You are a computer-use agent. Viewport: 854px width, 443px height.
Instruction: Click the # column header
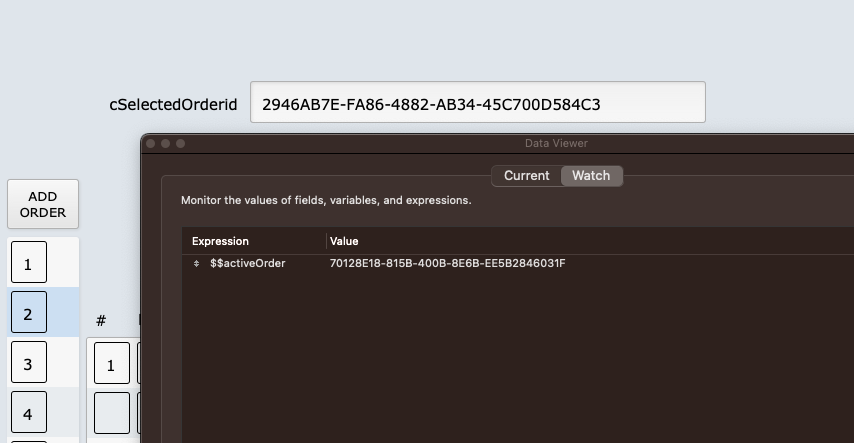click(x=101, y=321)
